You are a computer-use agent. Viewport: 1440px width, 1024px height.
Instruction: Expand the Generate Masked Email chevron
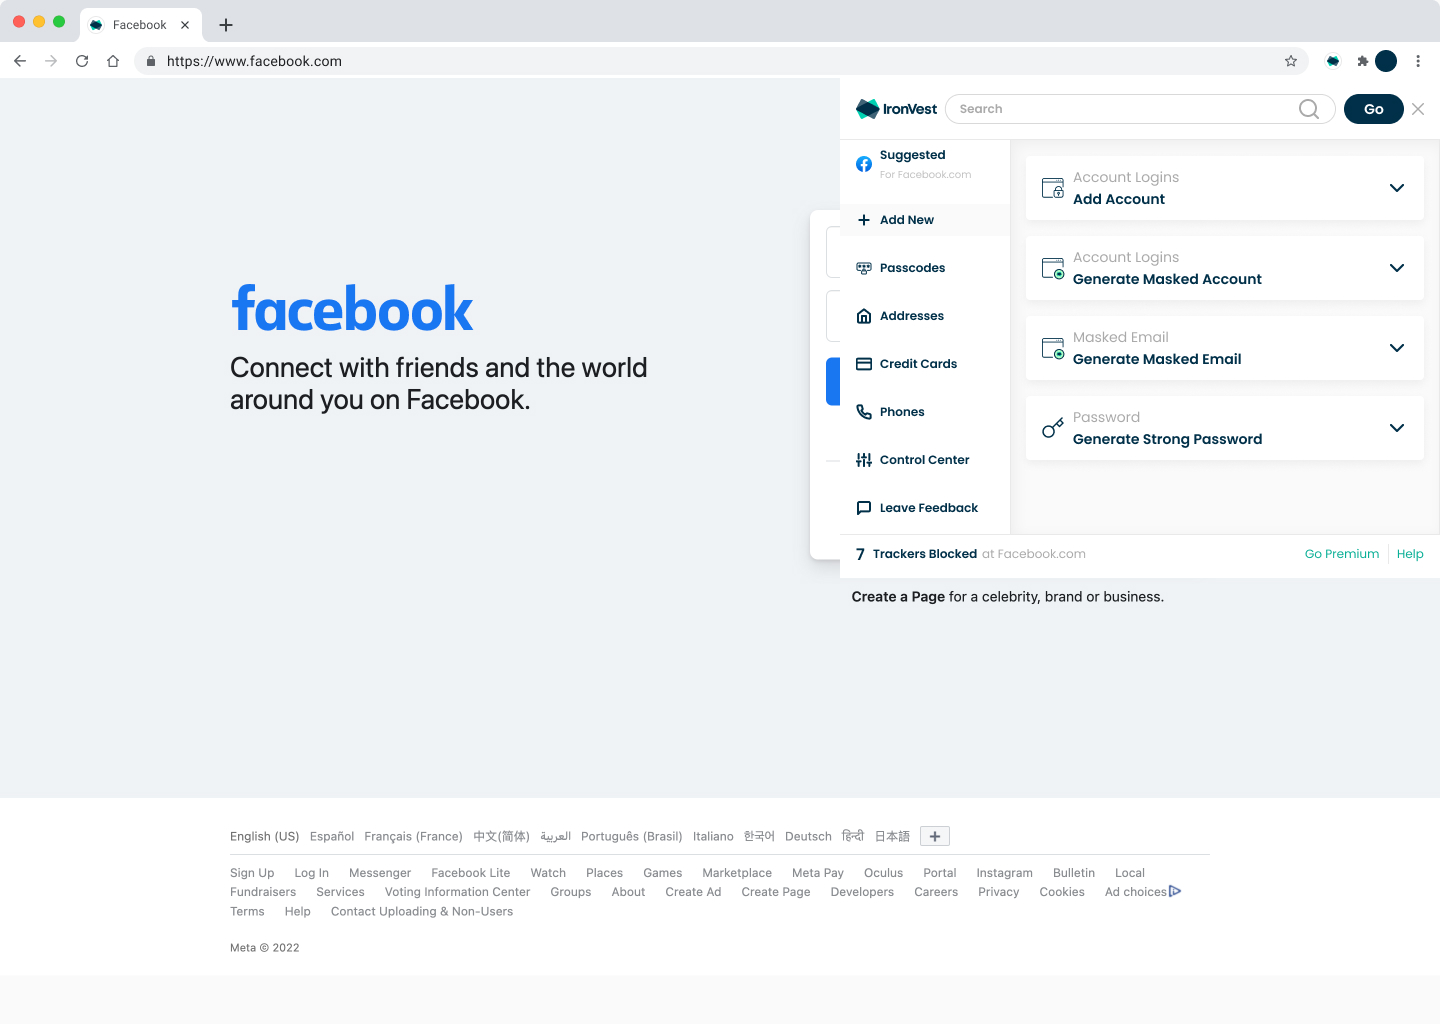(x=1397, y=348)
